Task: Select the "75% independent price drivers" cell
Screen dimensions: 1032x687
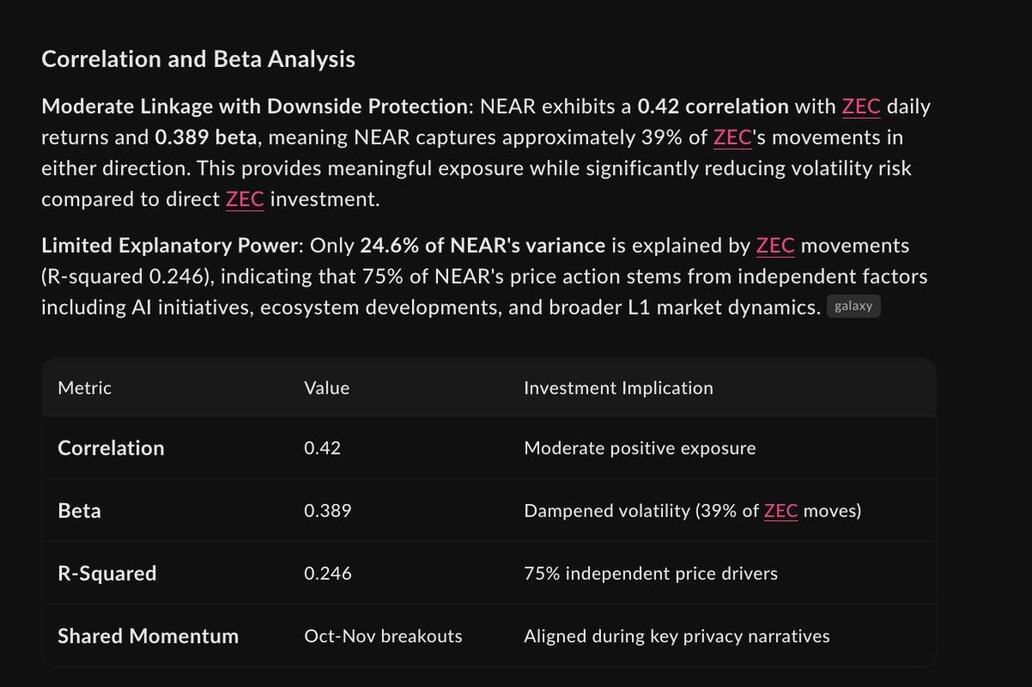Action: [x=651, y=573]
